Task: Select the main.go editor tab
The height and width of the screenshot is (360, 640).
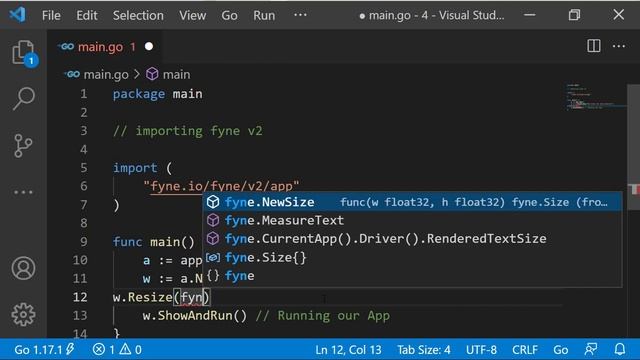Action: (x=105, y=47)
